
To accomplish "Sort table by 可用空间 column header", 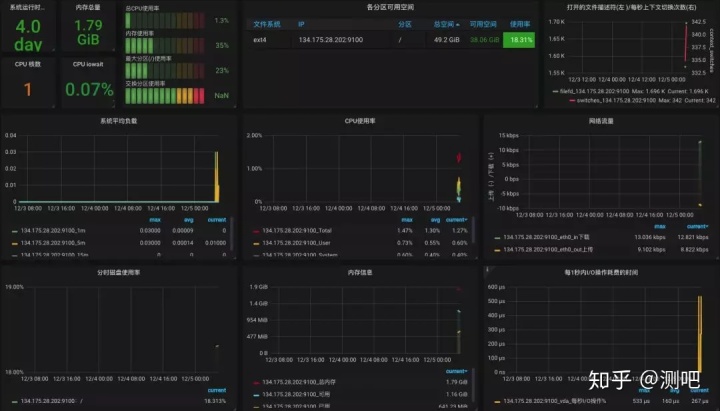I will [483, 24].
